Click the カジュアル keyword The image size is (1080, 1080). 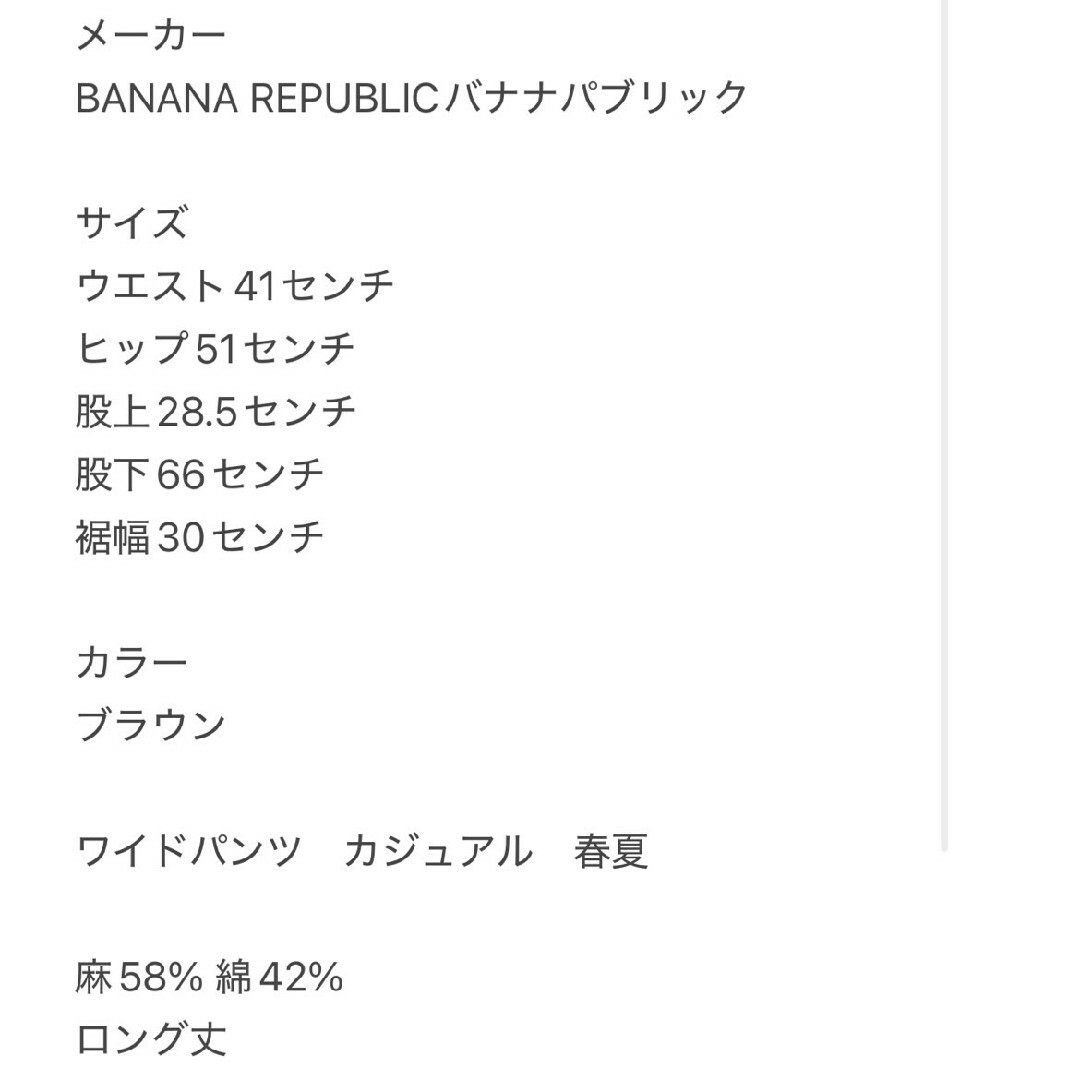[x=439, y=851]
